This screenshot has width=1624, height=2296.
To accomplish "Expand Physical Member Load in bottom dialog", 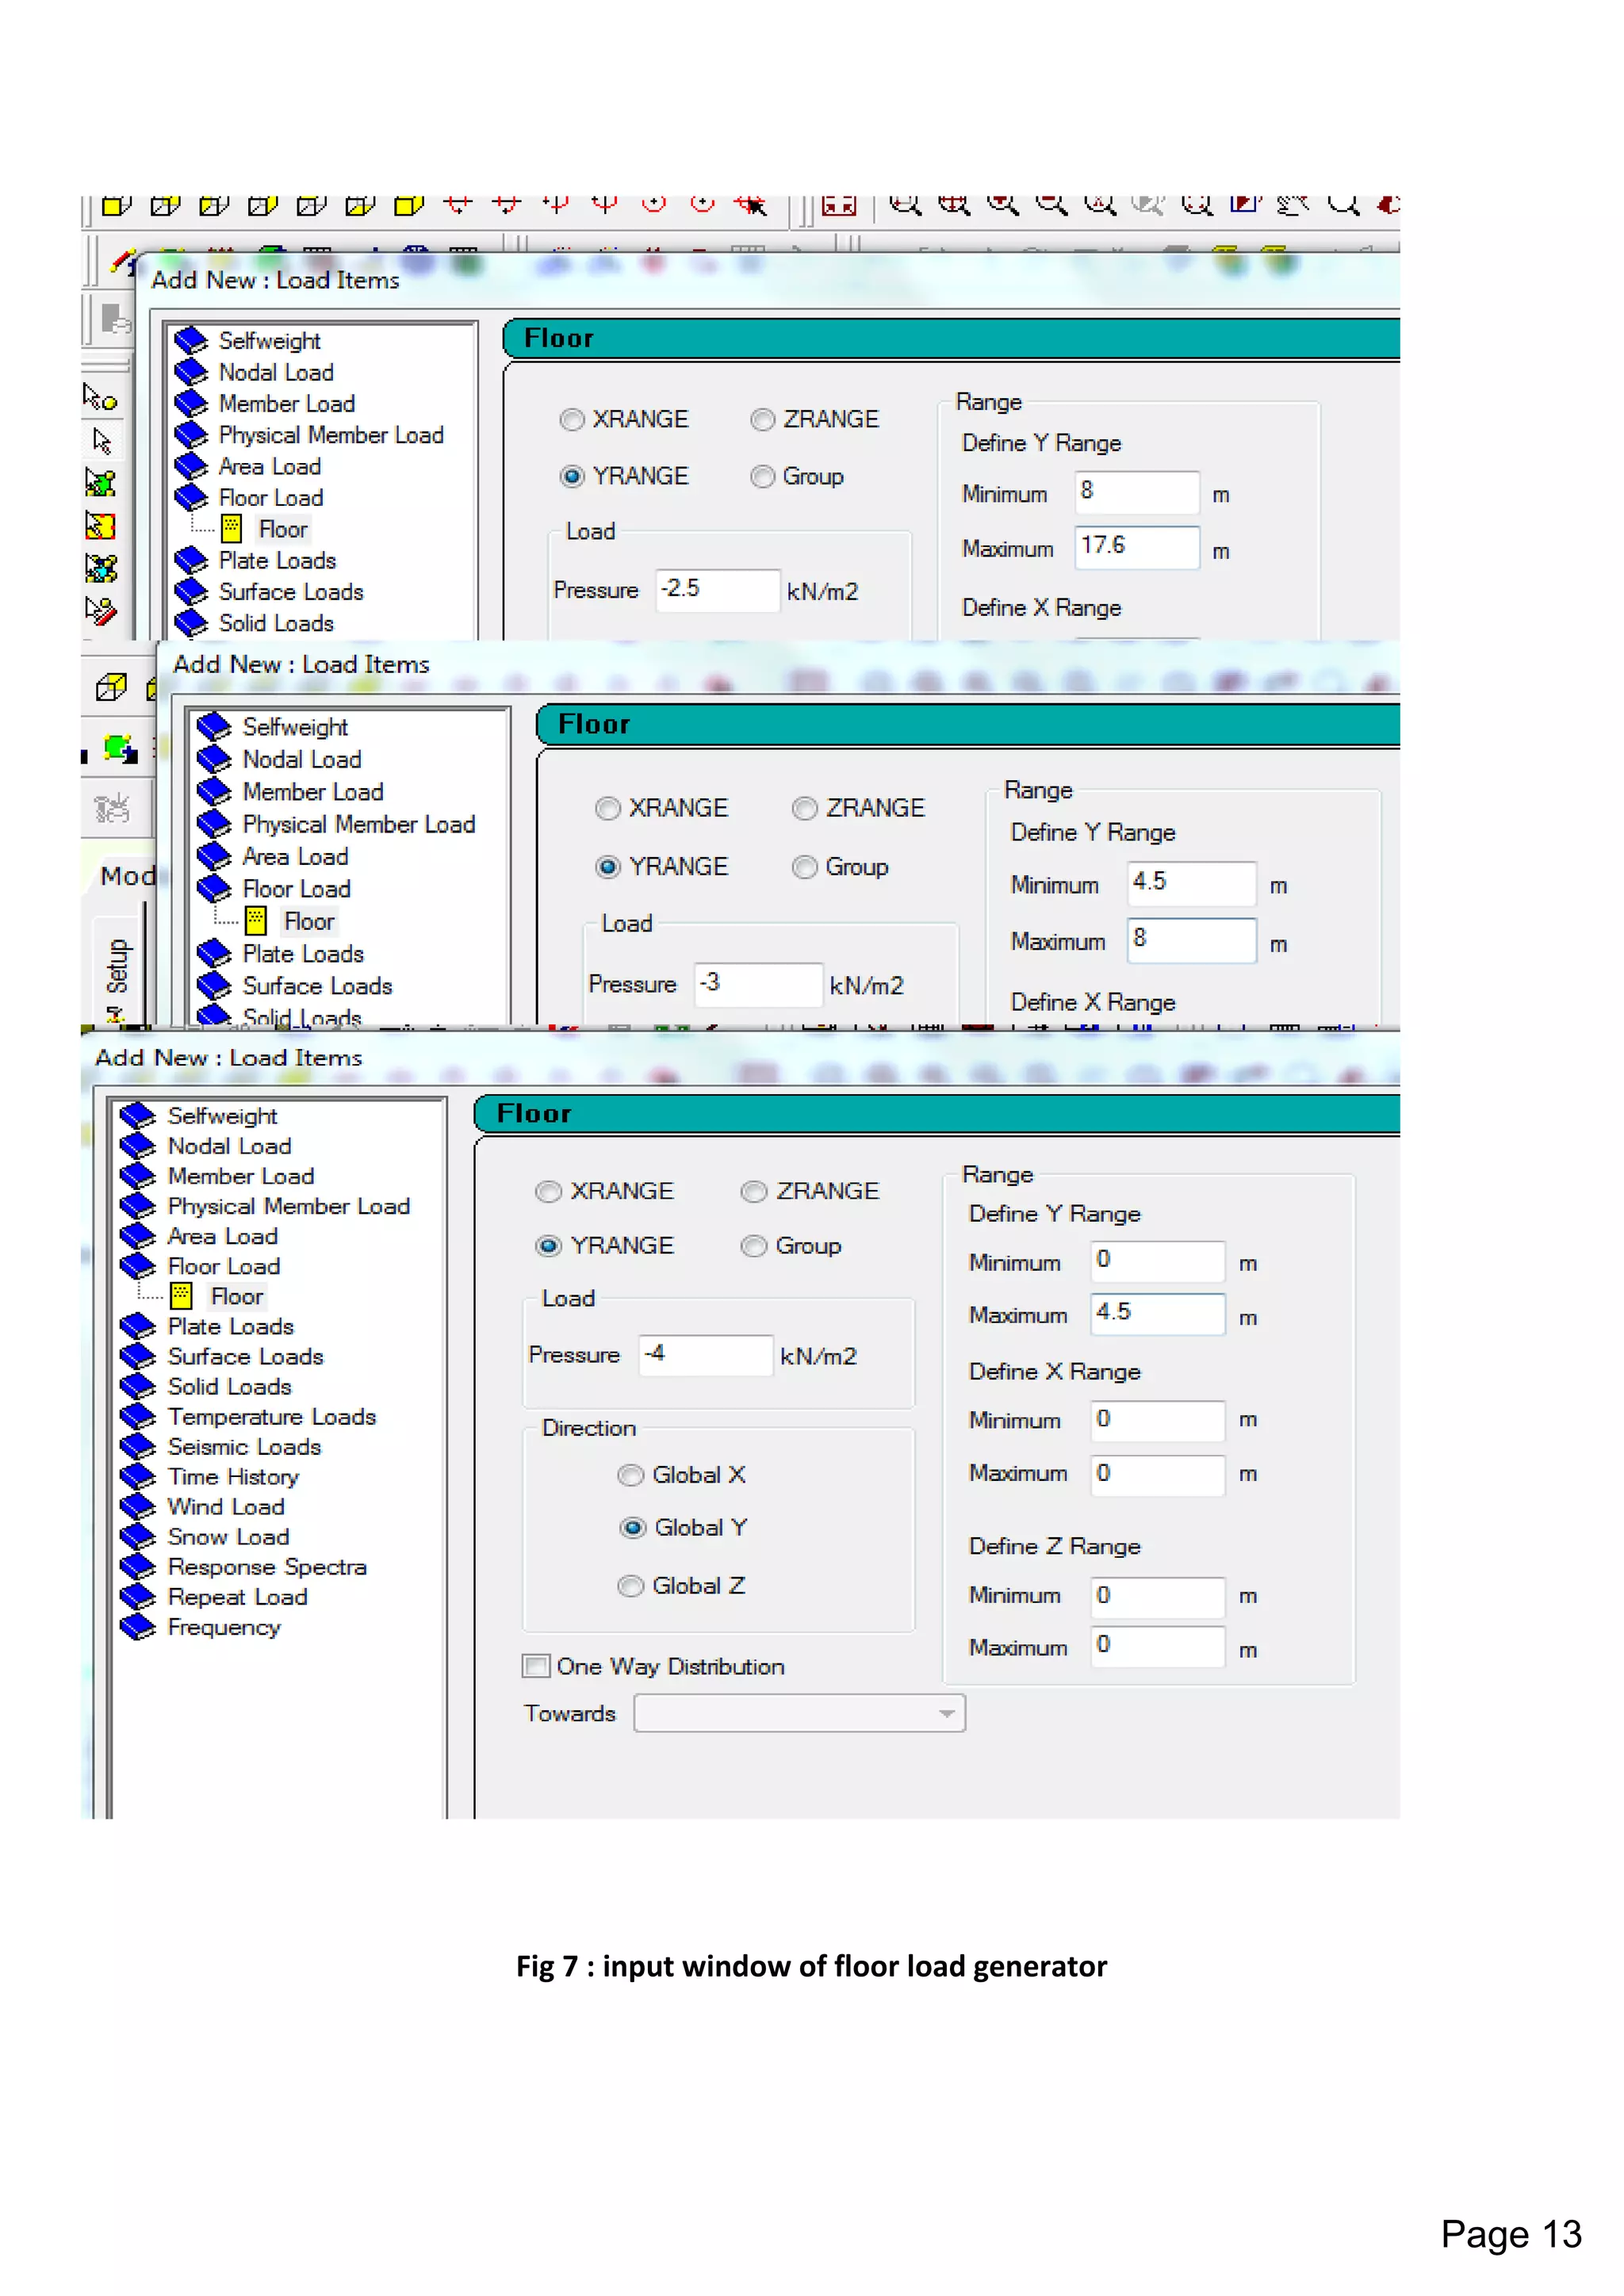I will (138, 1206).
